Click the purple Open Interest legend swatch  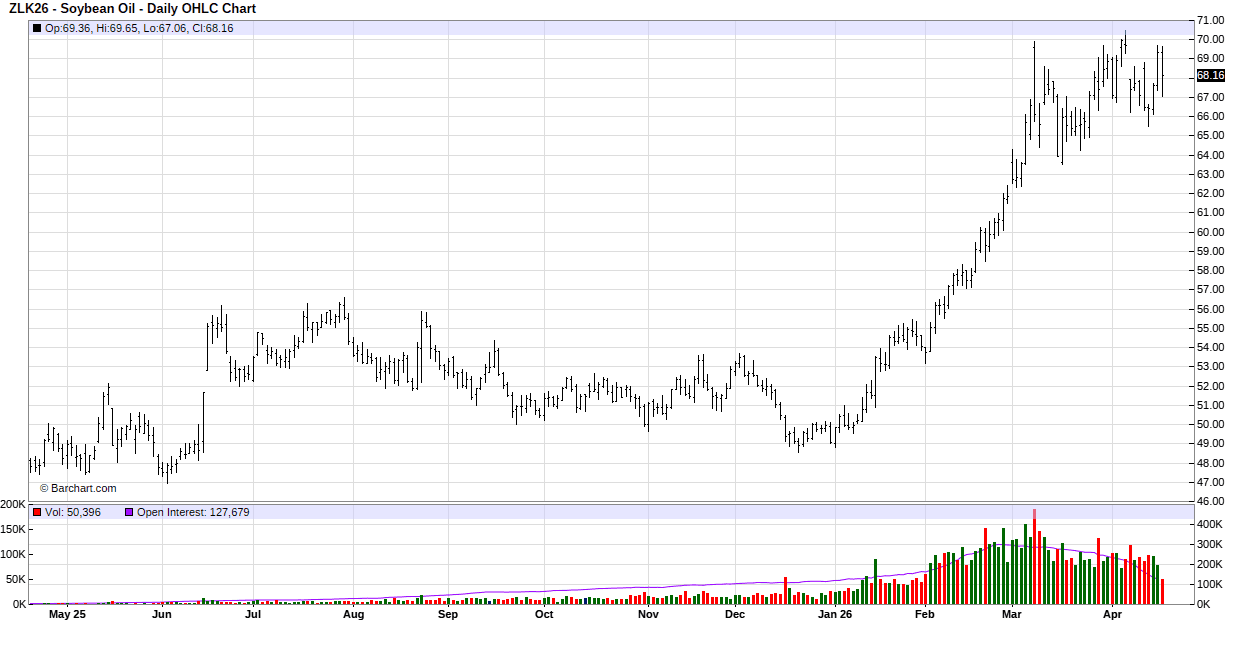[x=128, y=512]
